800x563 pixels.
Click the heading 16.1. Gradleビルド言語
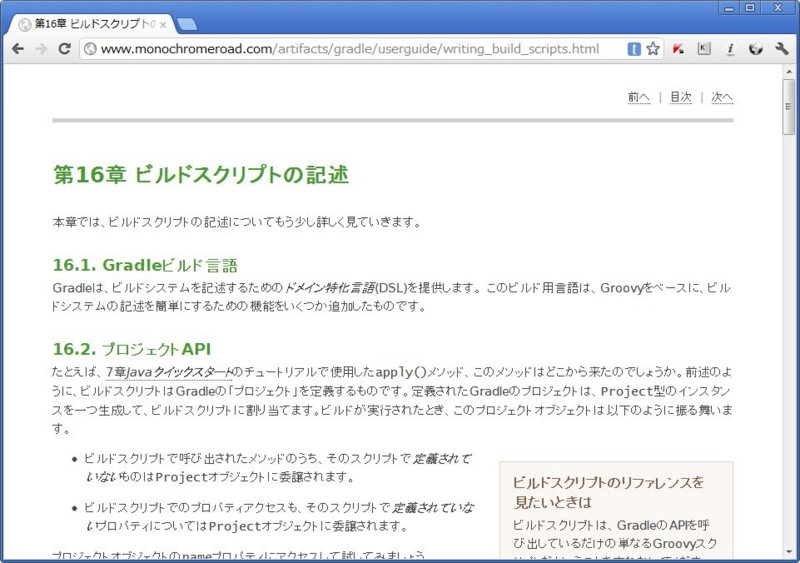coord(145,265)
